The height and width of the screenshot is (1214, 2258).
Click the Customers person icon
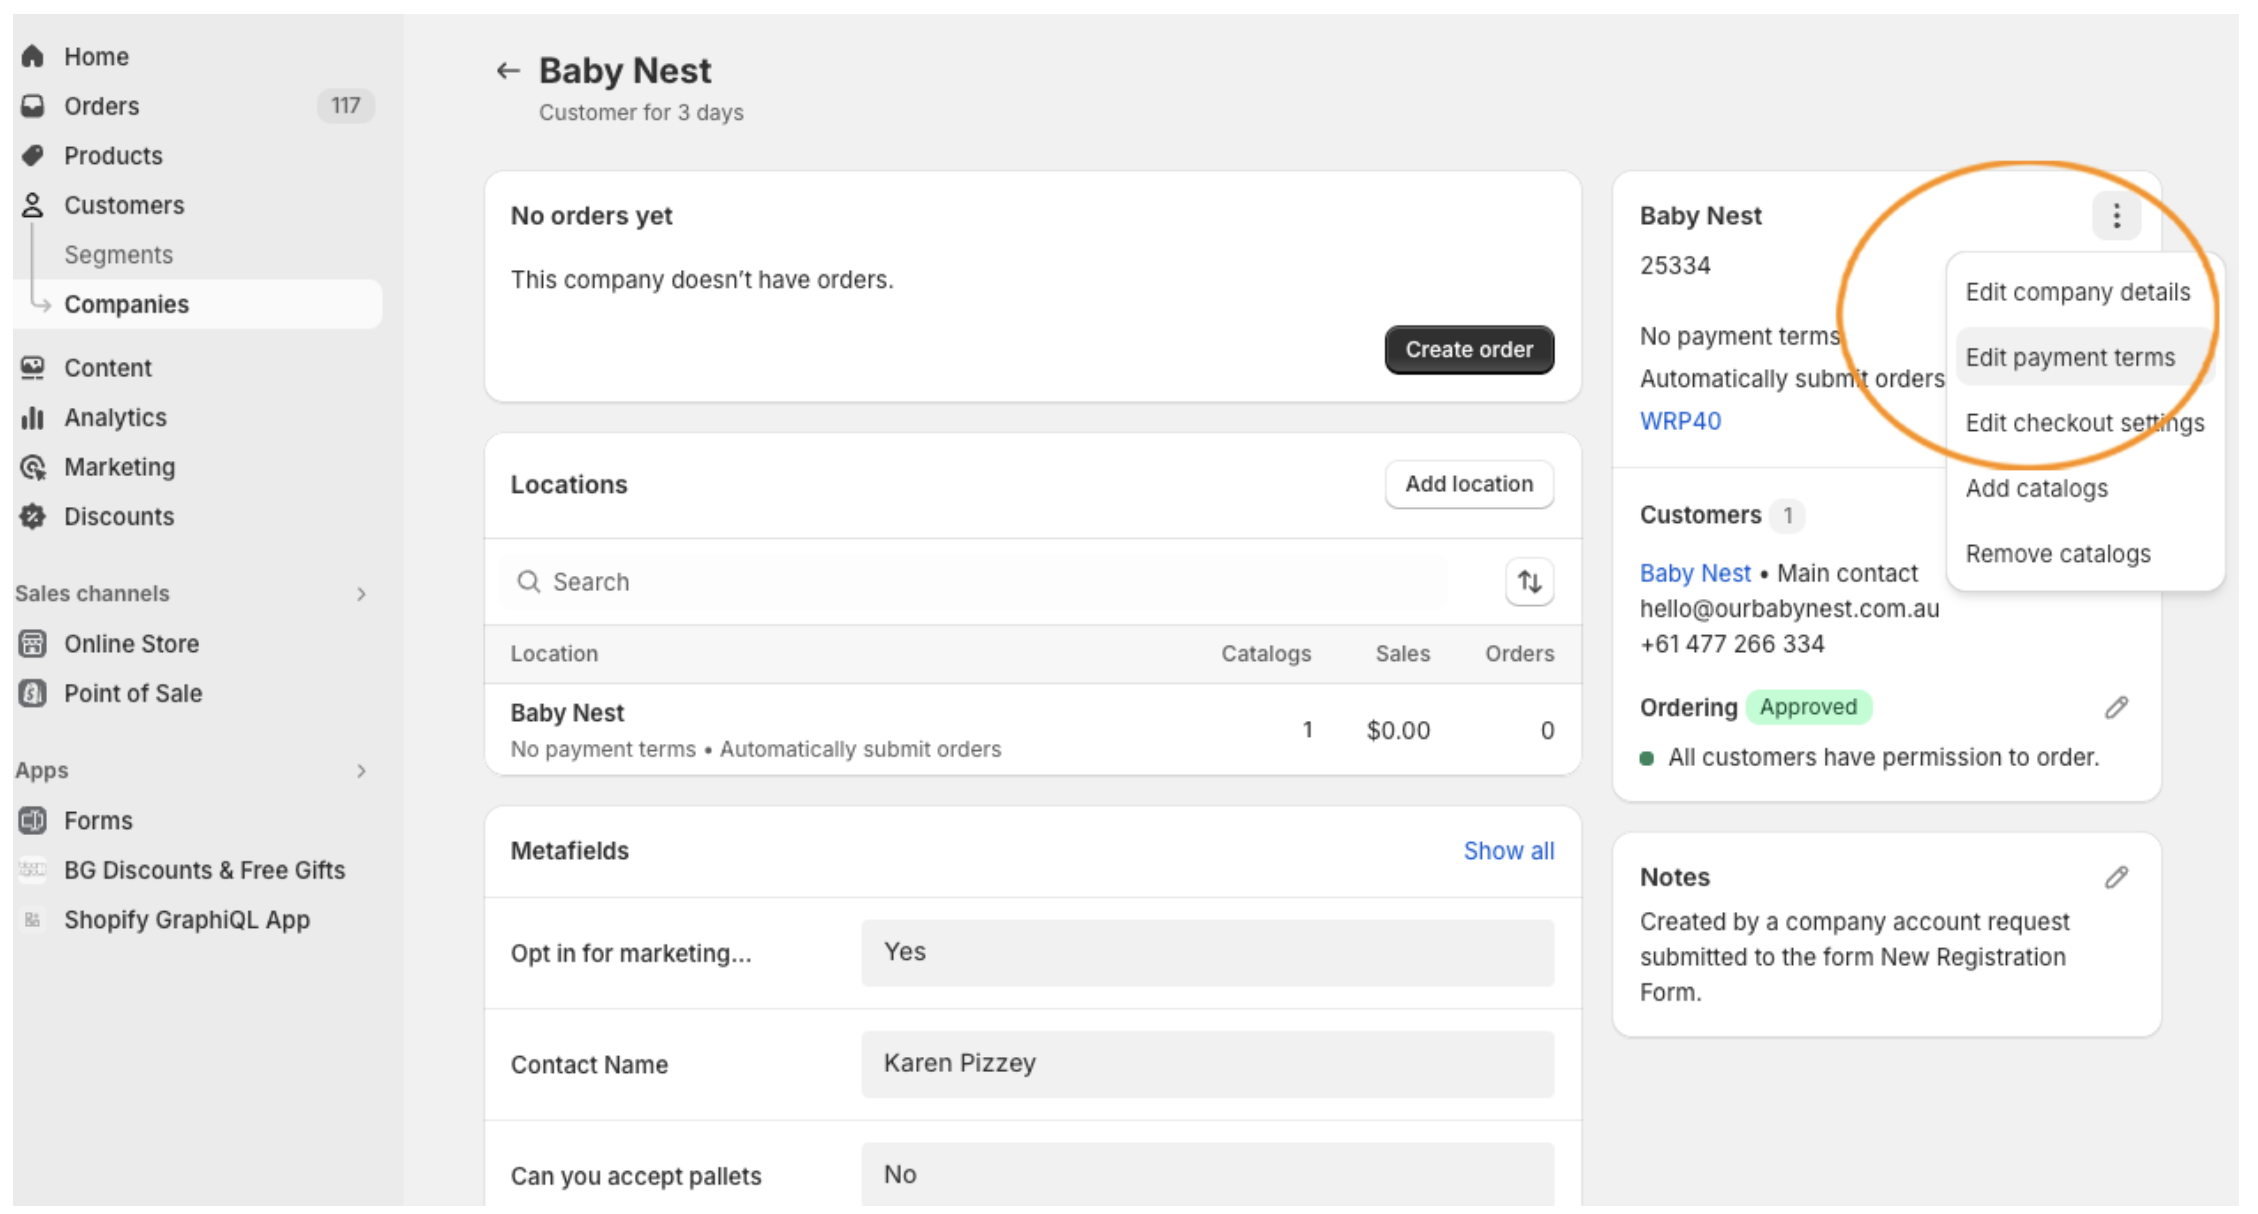33,205
